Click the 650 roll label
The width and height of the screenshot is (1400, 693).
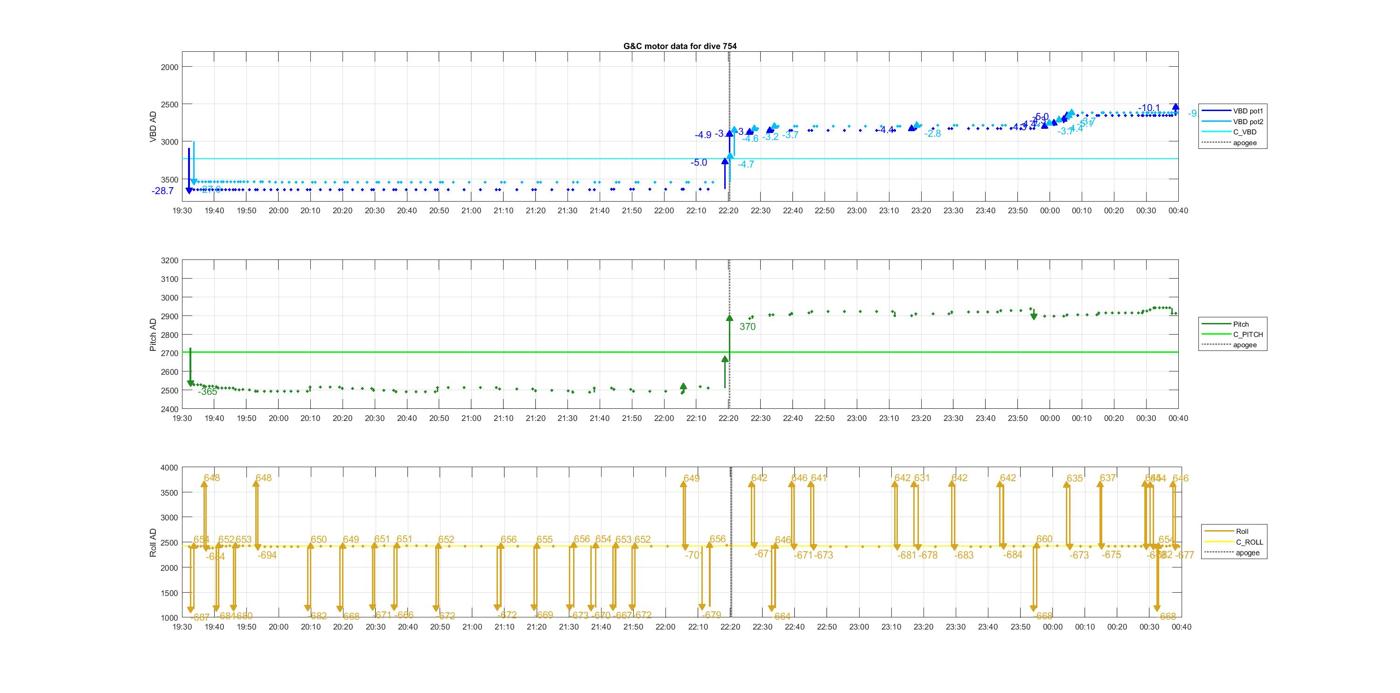(x=319, y=540)
